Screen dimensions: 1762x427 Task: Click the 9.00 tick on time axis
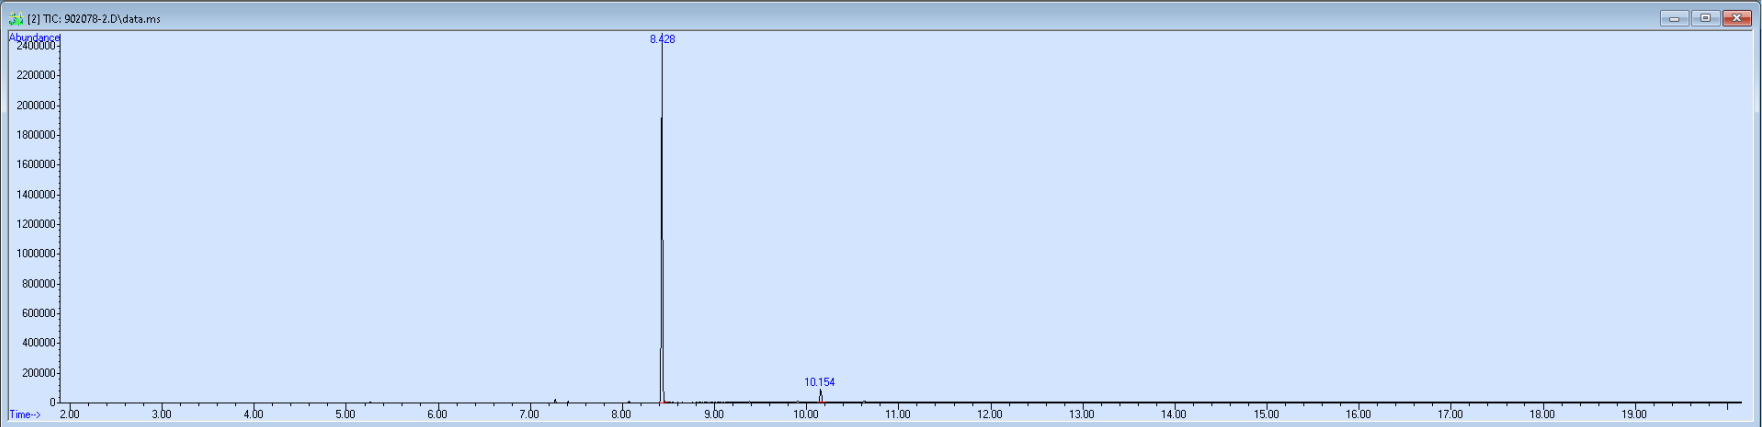tap(713, 414)
